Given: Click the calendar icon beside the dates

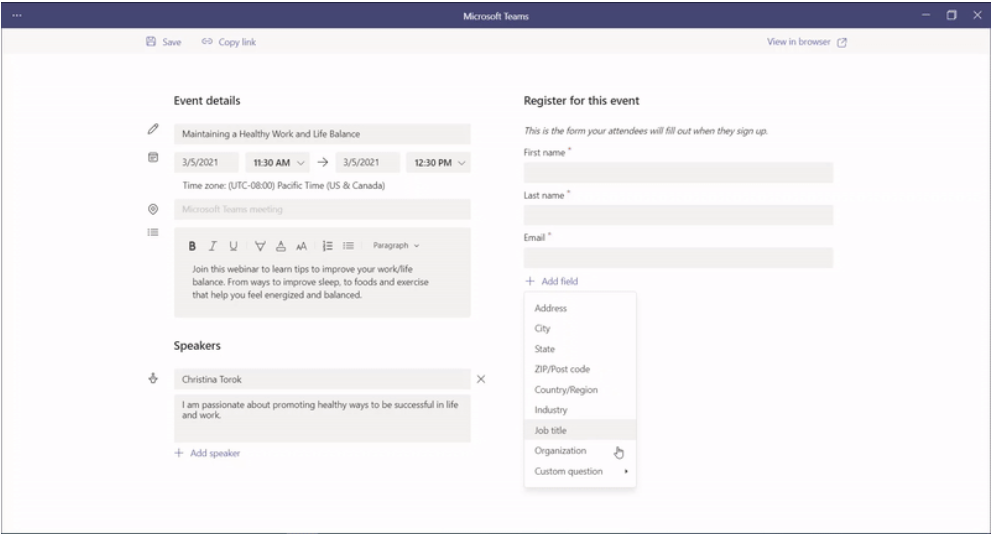Looking at the screenshot, I should point(153,157).
